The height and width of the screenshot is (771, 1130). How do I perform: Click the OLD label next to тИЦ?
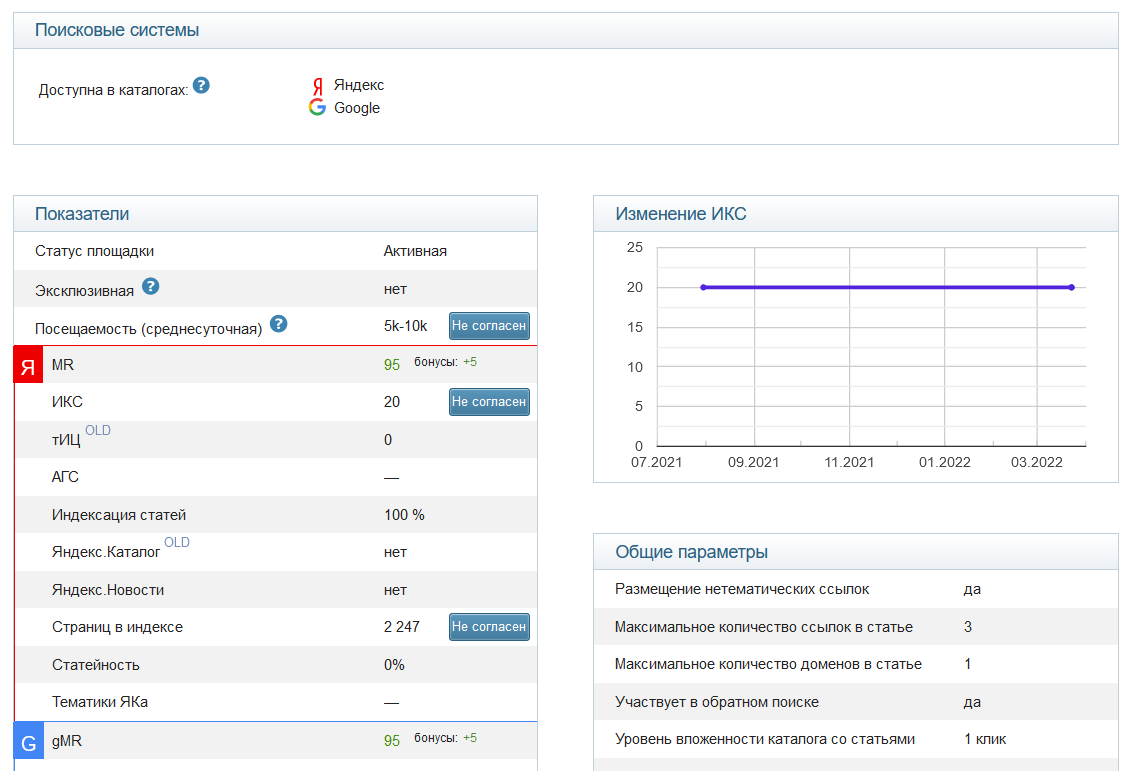coord(98,431)
